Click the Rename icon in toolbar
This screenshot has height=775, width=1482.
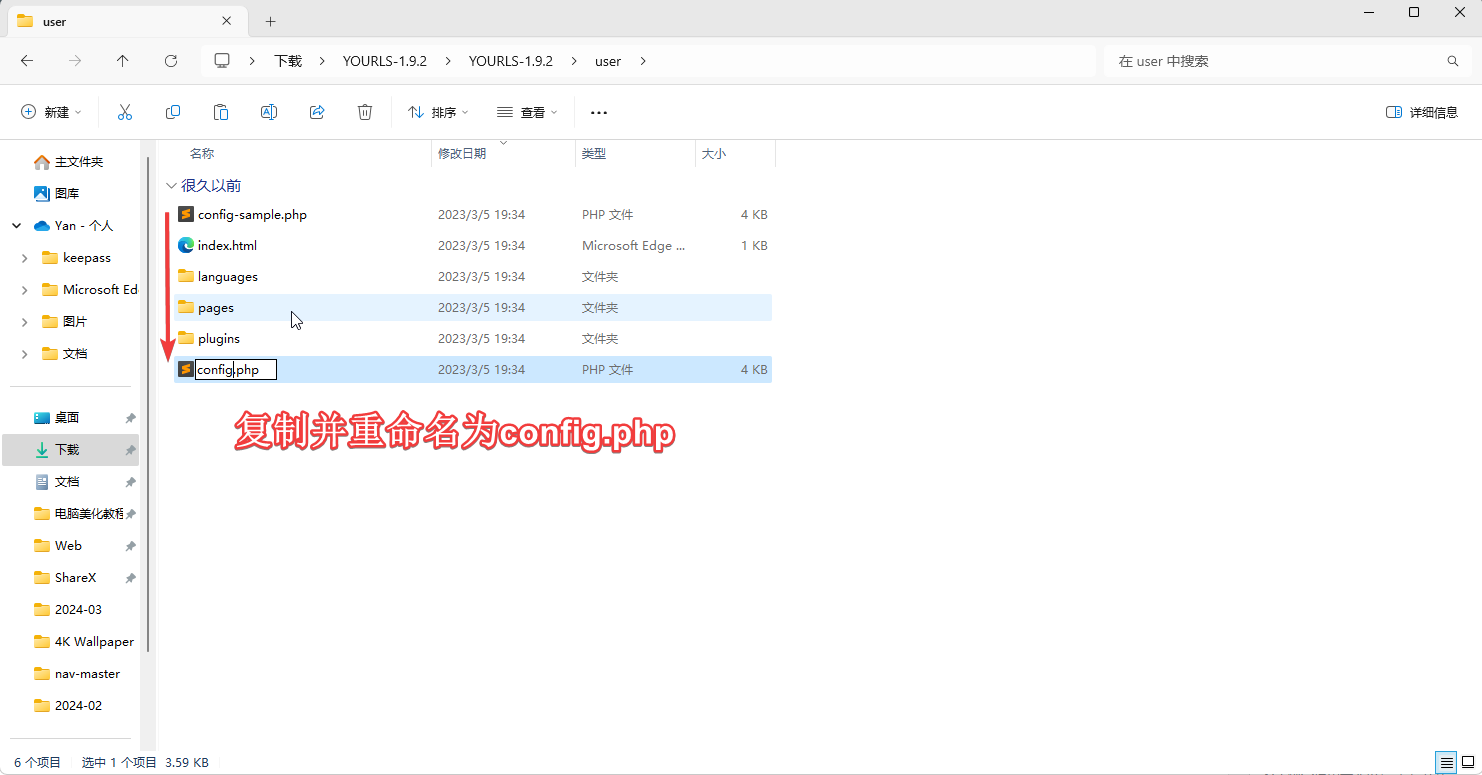pos(269,112)
